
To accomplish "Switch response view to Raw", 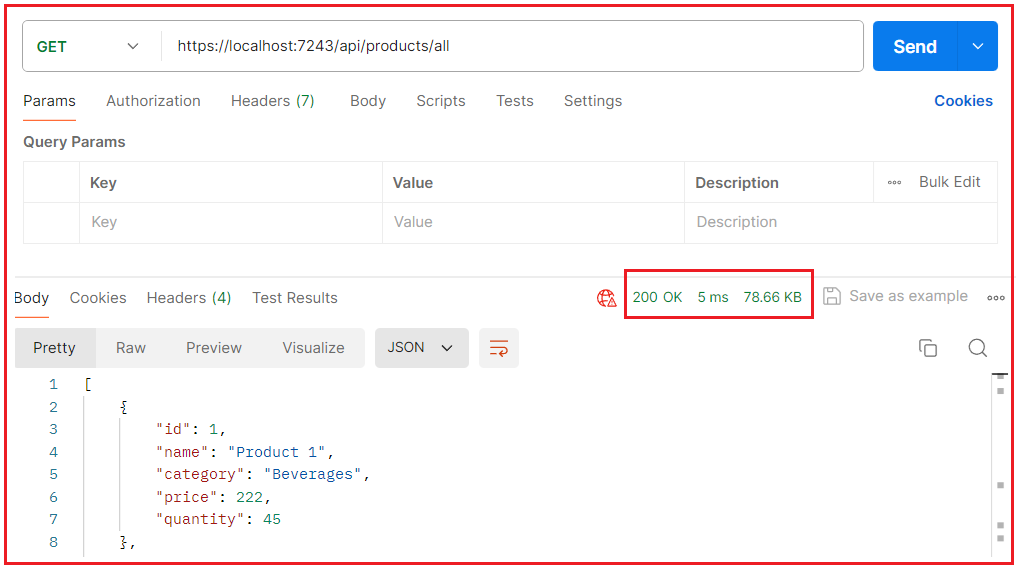I will pos(131,348).
